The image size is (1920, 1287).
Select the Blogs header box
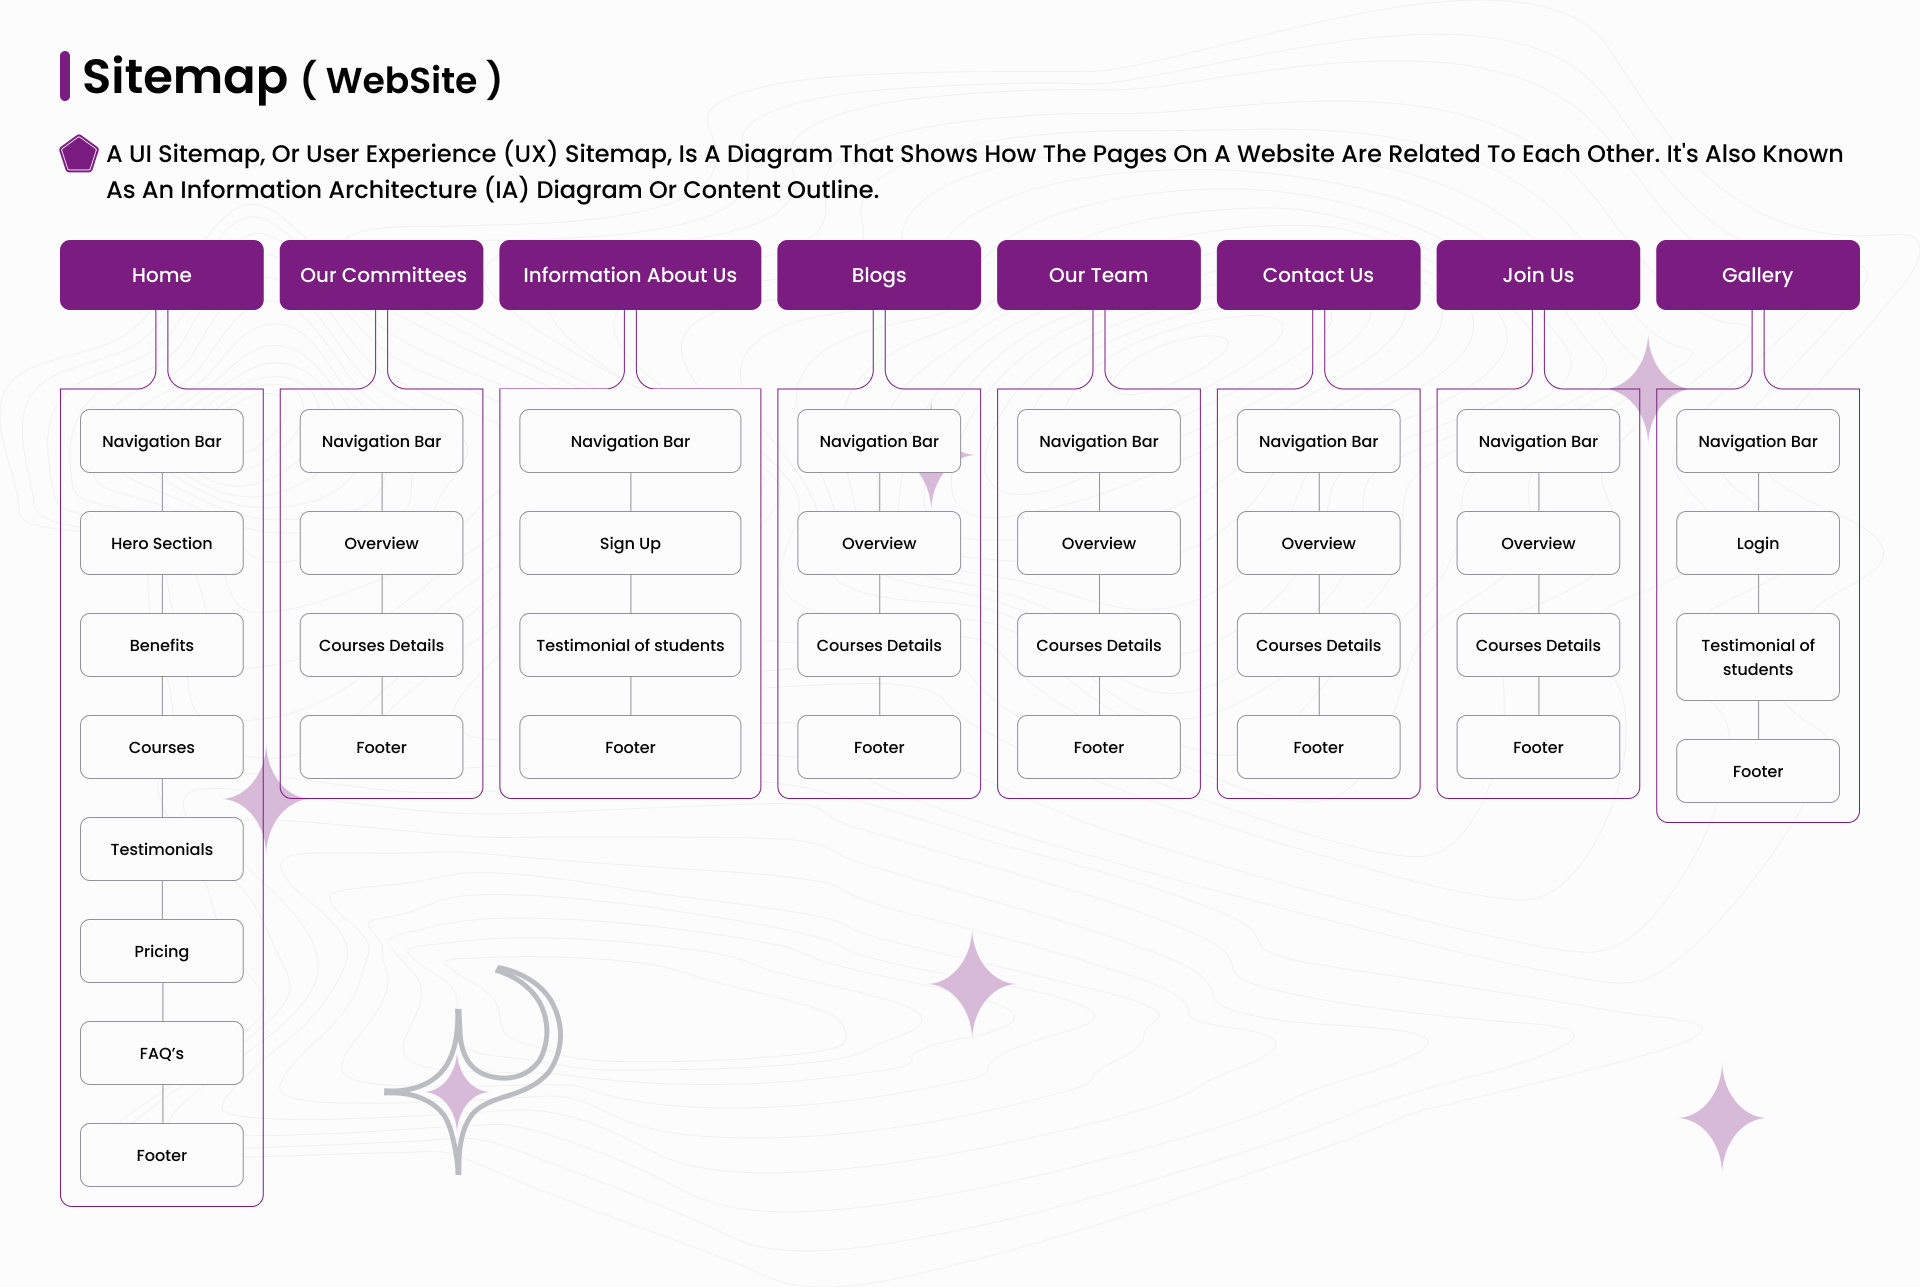pyautogui.click(x=878, y=275)
